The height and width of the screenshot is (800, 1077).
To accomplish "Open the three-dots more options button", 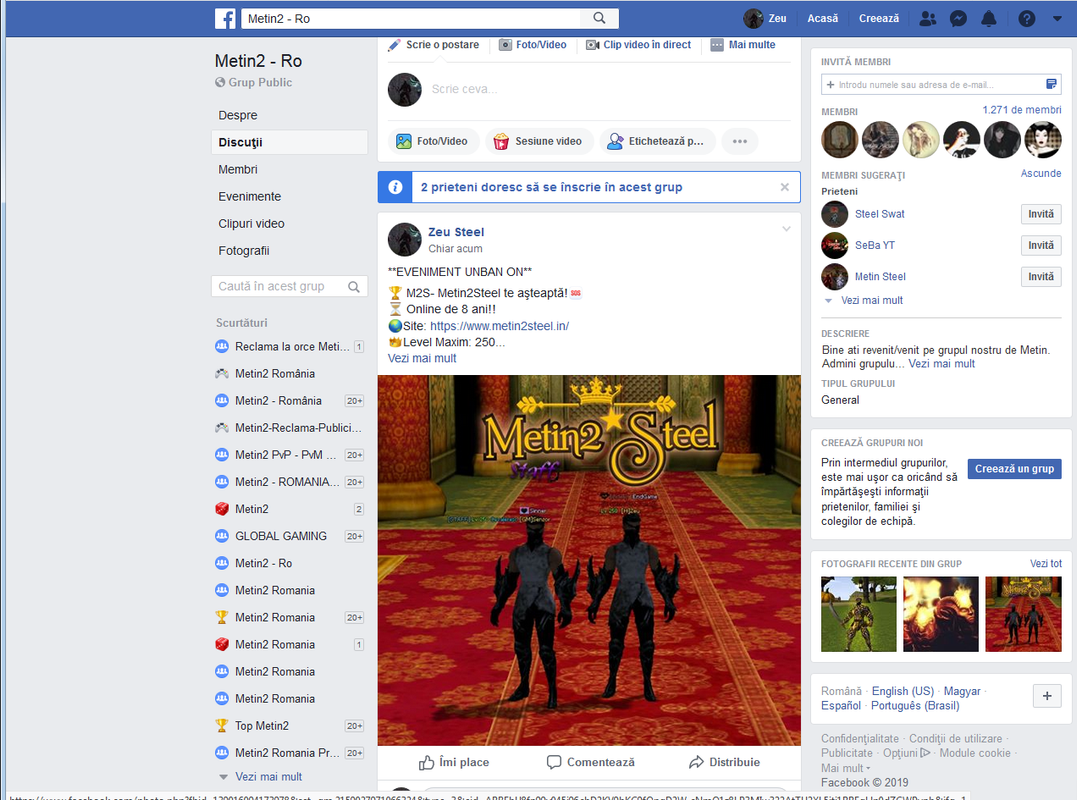I will tap(740, 141).
